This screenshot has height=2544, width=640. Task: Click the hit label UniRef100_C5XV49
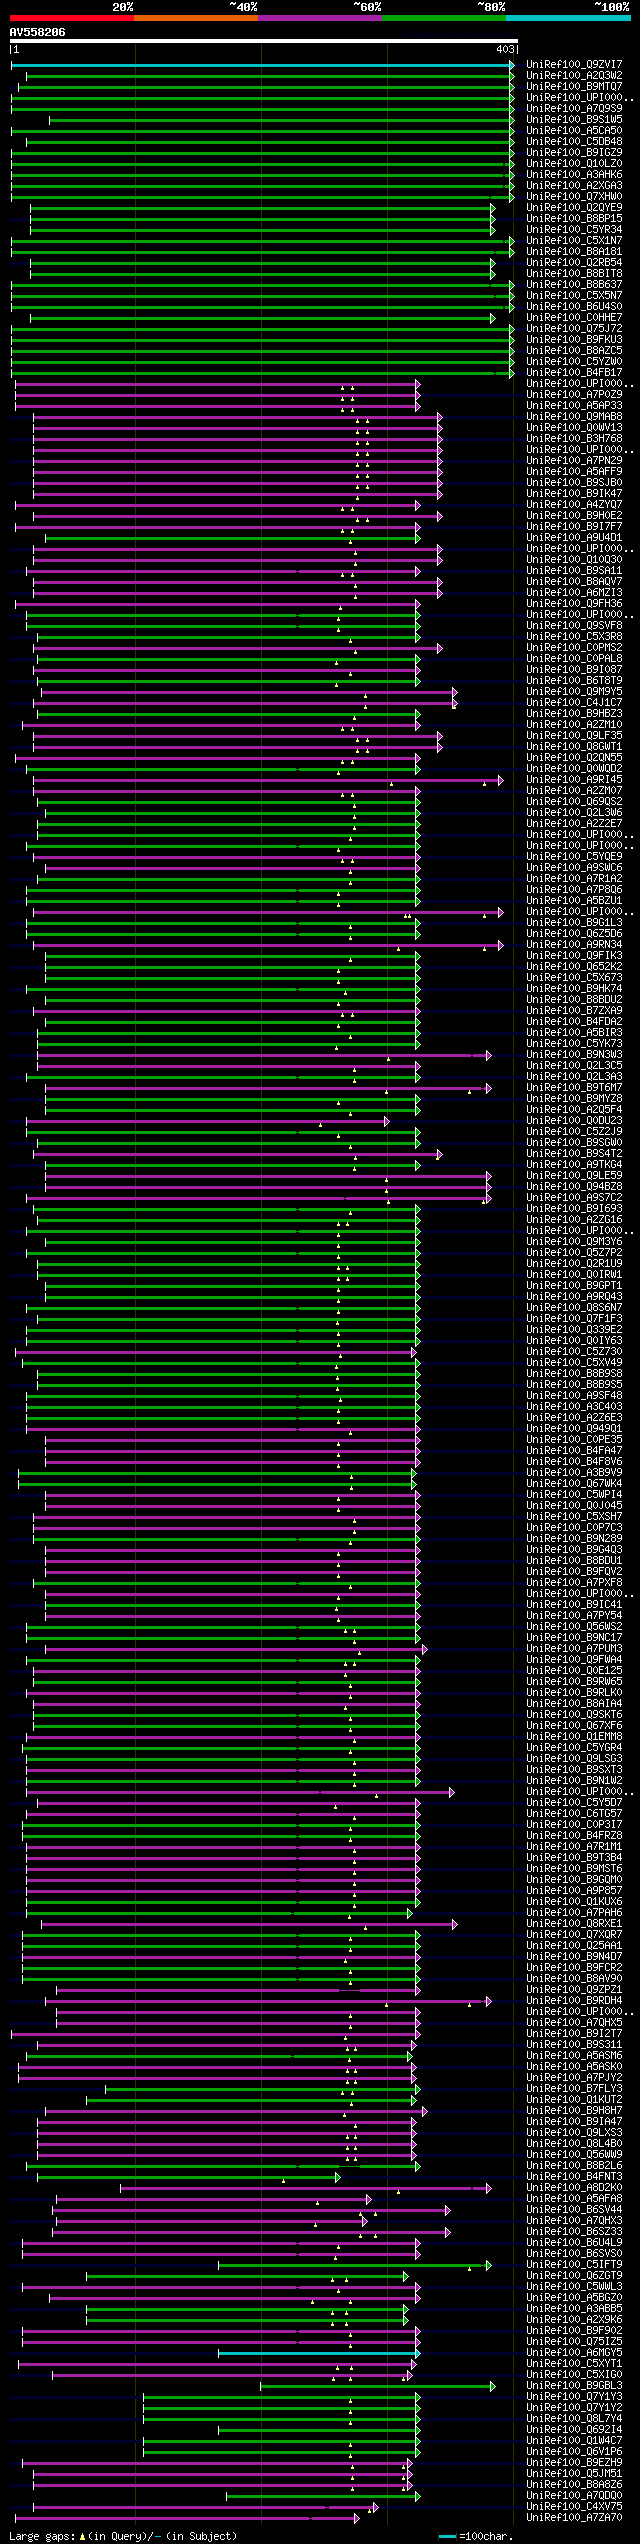(x=574, y=1363)
